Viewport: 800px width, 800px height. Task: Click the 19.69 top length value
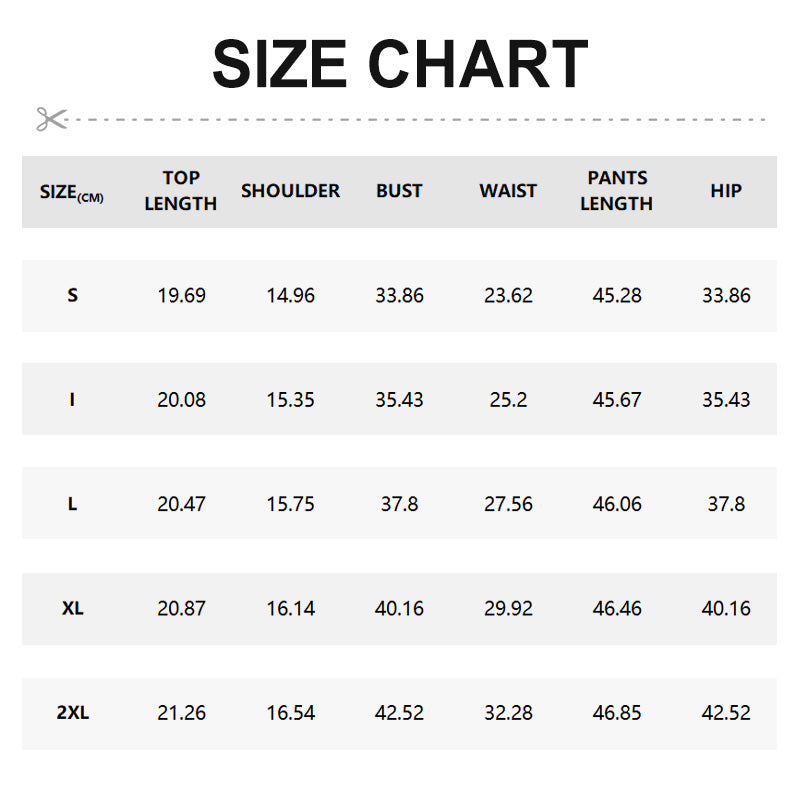[181, 296]
